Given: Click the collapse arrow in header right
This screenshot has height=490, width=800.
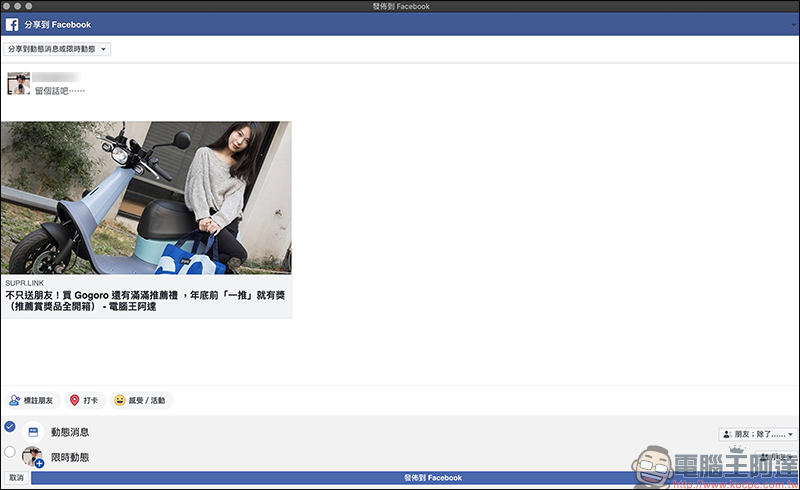Looking at the screenshot, I should tap(793, 24).
